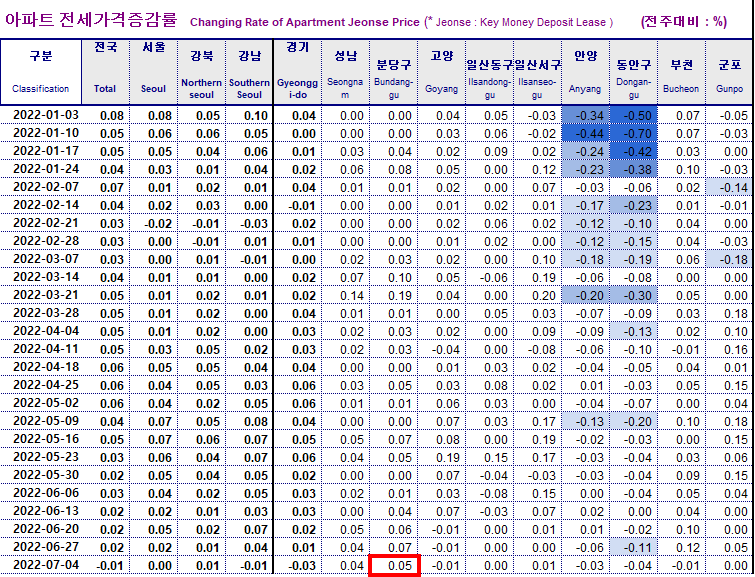This screenshot has height=577, width=755.
Task: Click the title 아파트 전세가격증감률
Action: 91,20
